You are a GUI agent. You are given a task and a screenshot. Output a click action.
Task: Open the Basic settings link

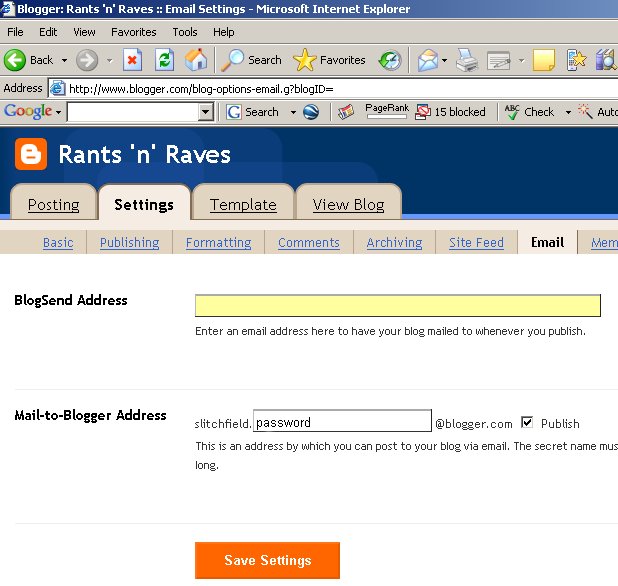[58, 242]
